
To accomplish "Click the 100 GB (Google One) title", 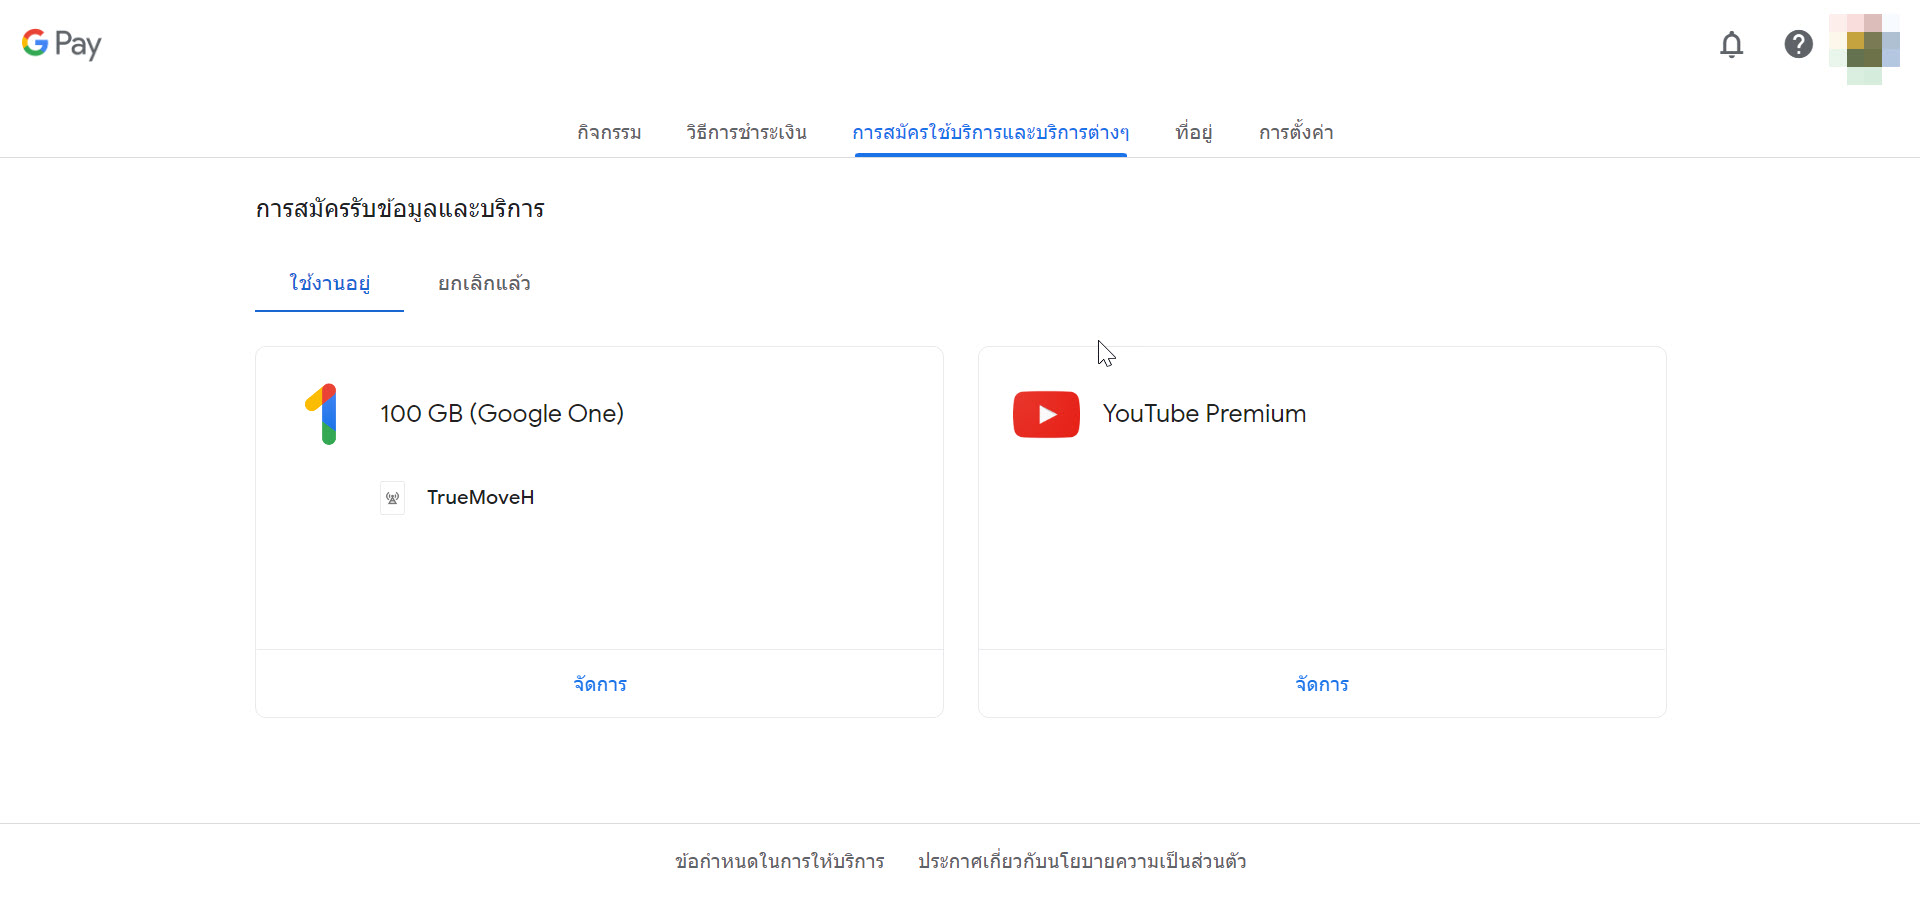I will point(502,414).
